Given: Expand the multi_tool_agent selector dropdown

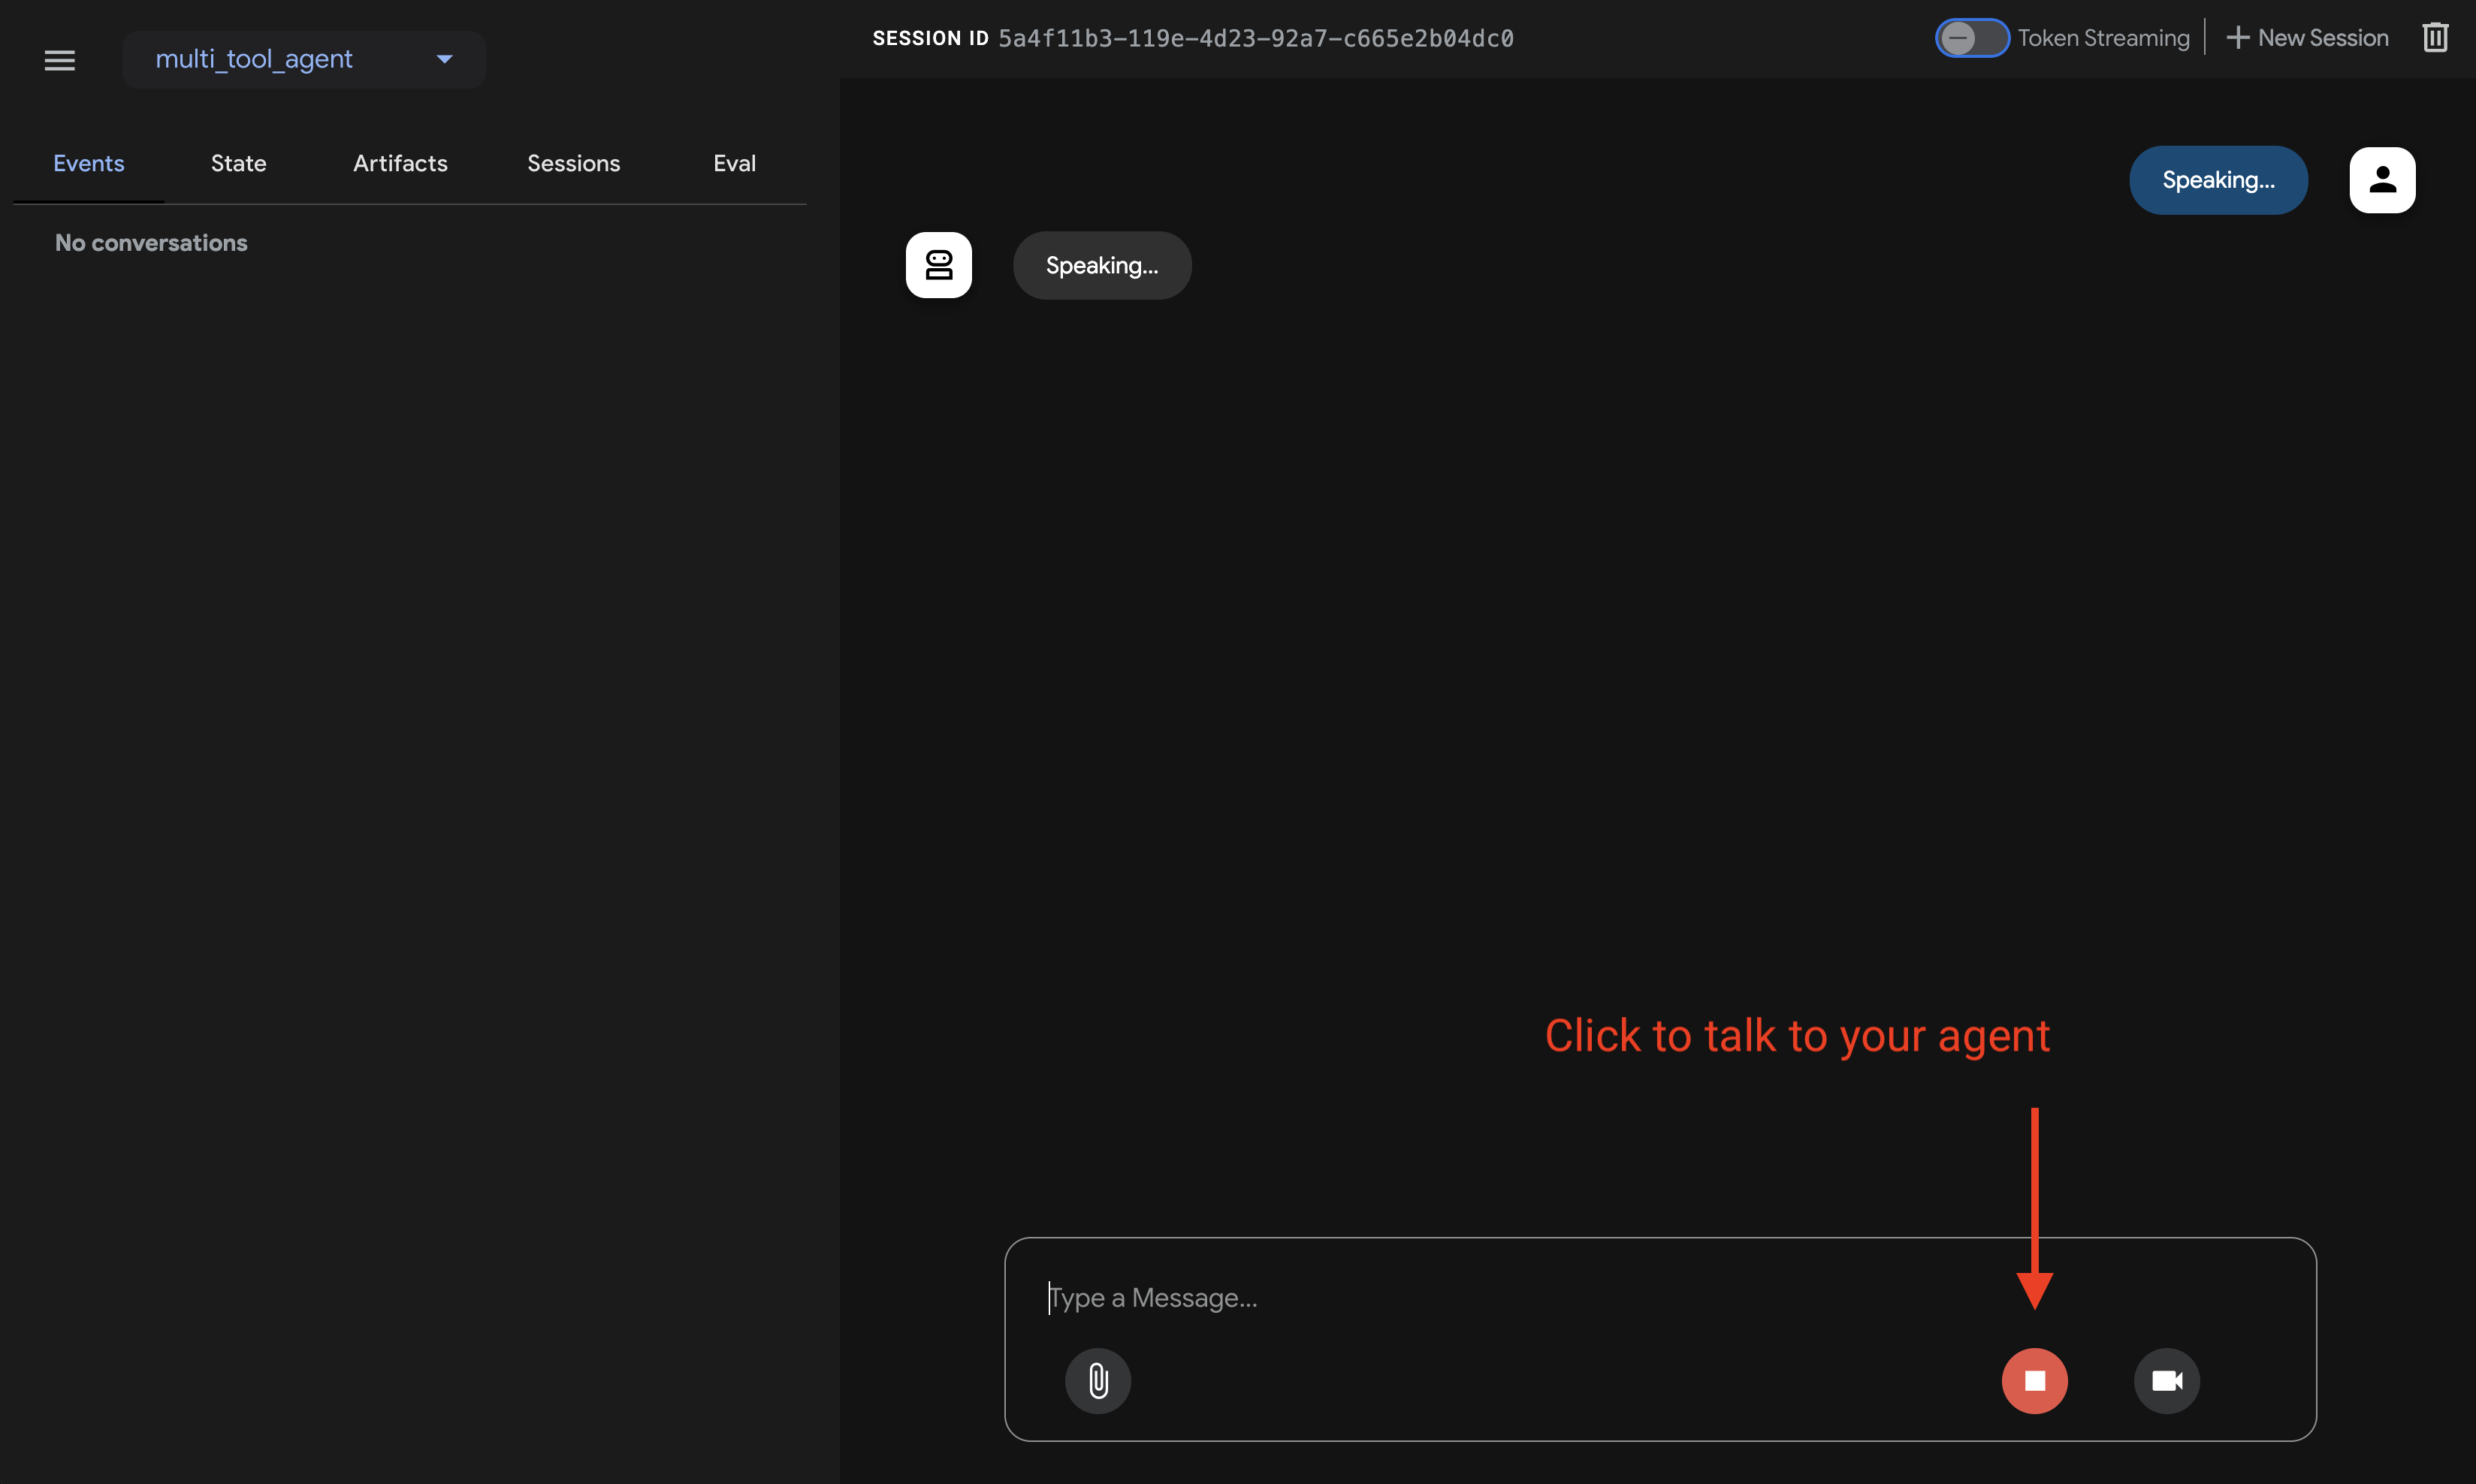Looking at the screenshot, I should tap(444, 59).
